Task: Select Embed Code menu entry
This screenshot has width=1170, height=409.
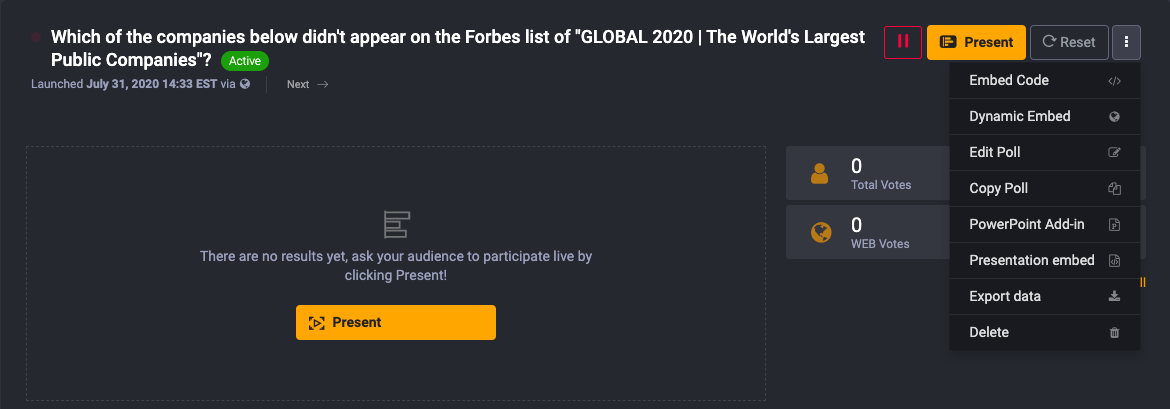Action: coord(1009,80)
